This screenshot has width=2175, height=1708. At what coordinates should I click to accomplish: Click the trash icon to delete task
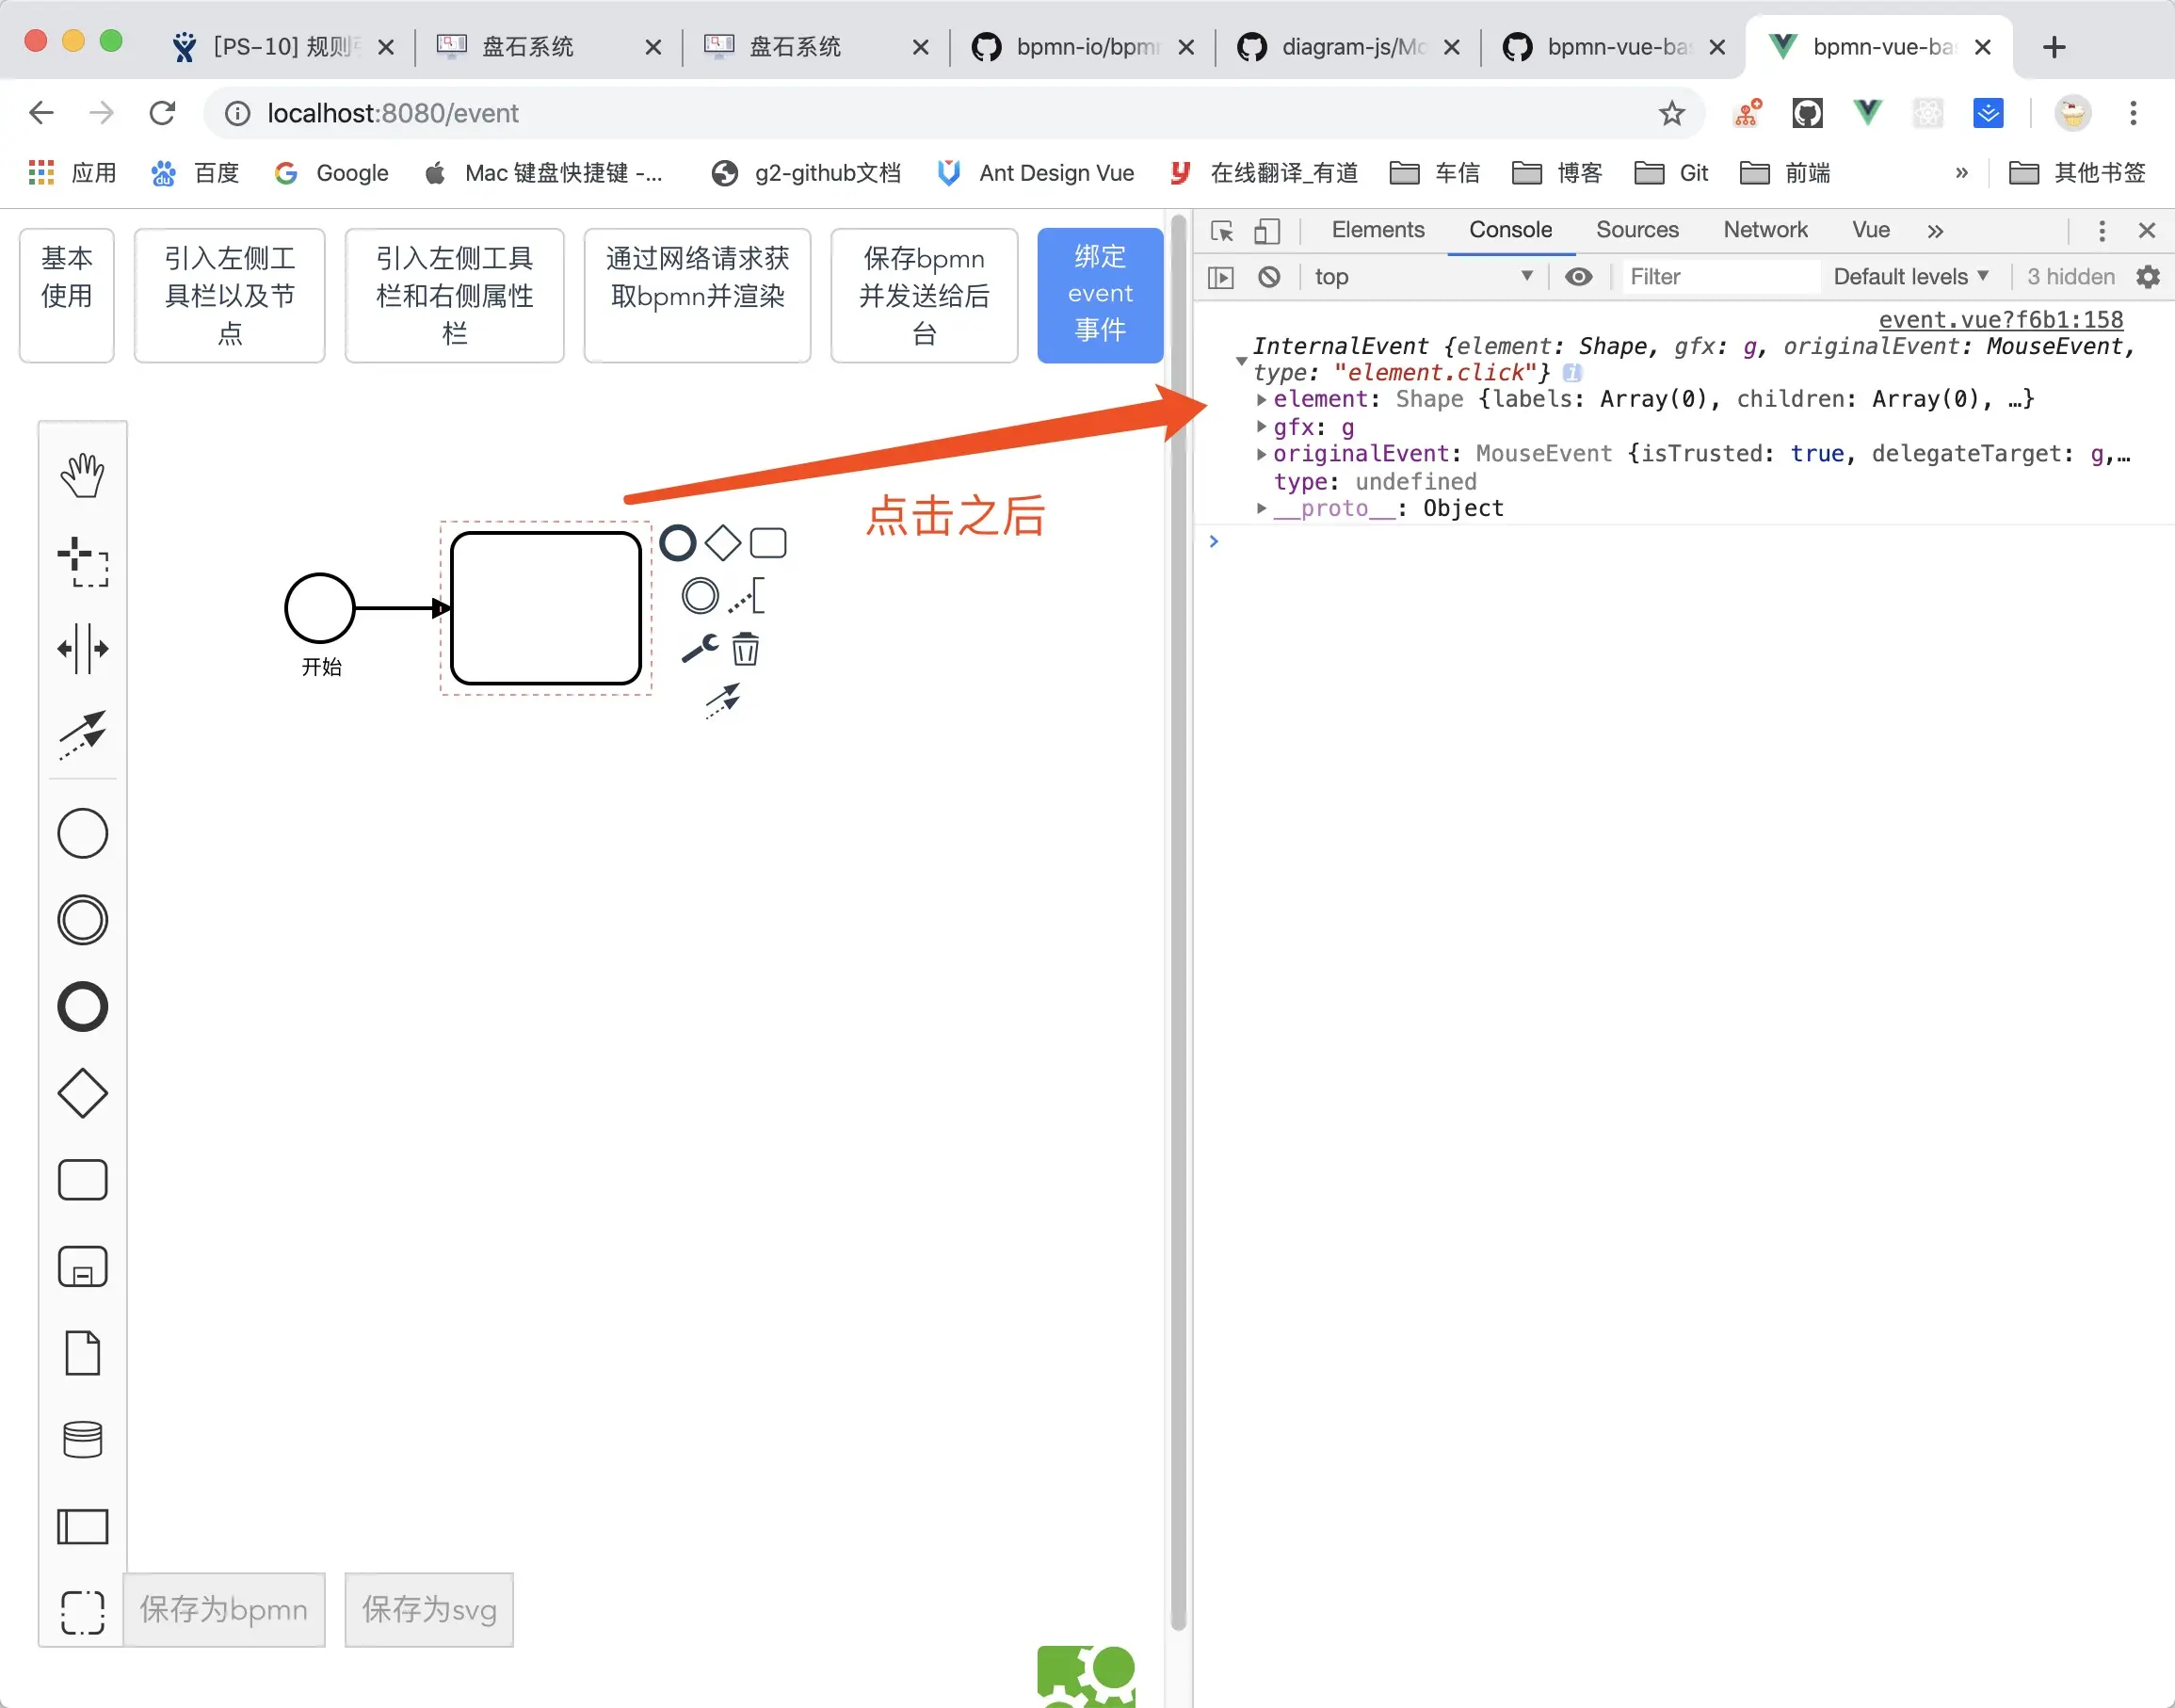point(745,649)
